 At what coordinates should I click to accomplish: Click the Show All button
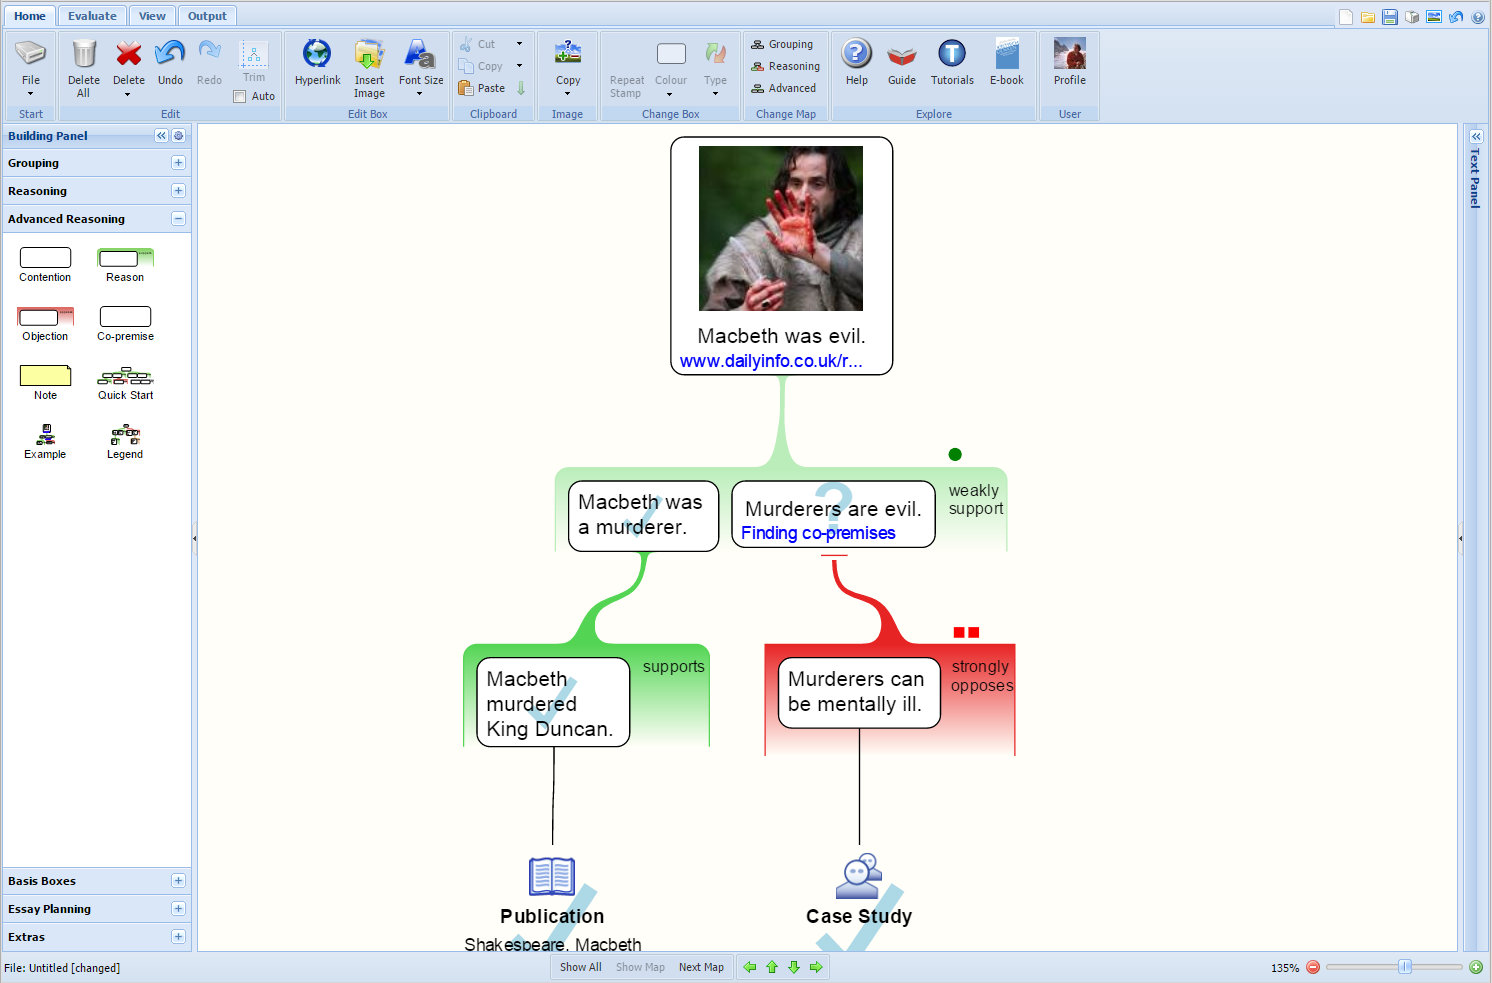point(580,967)
